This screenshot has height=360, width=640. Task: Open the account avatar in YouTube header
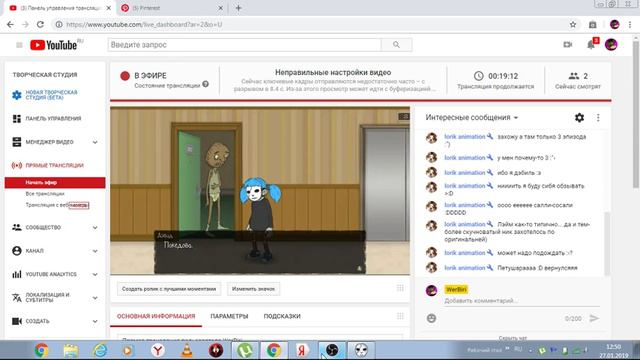611,45
